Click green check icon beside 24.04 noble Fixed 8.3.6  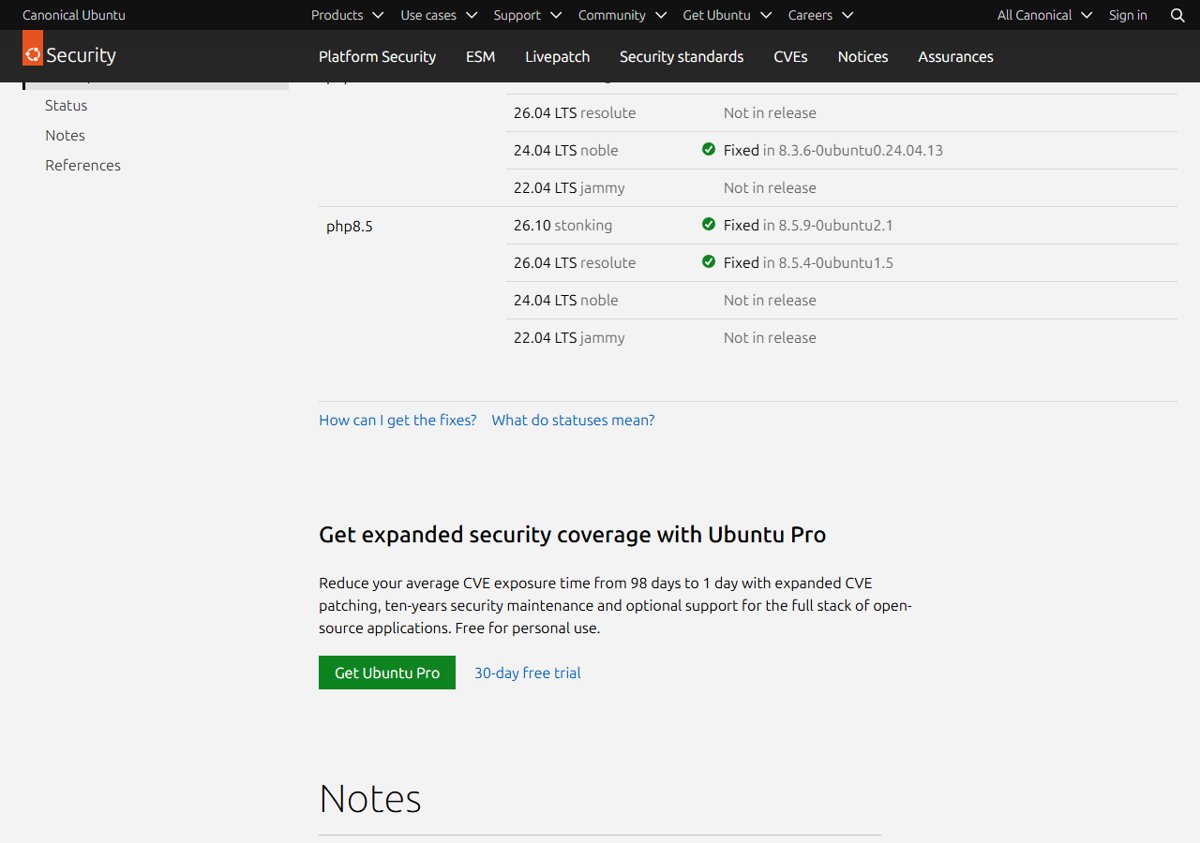coord(709,150)
